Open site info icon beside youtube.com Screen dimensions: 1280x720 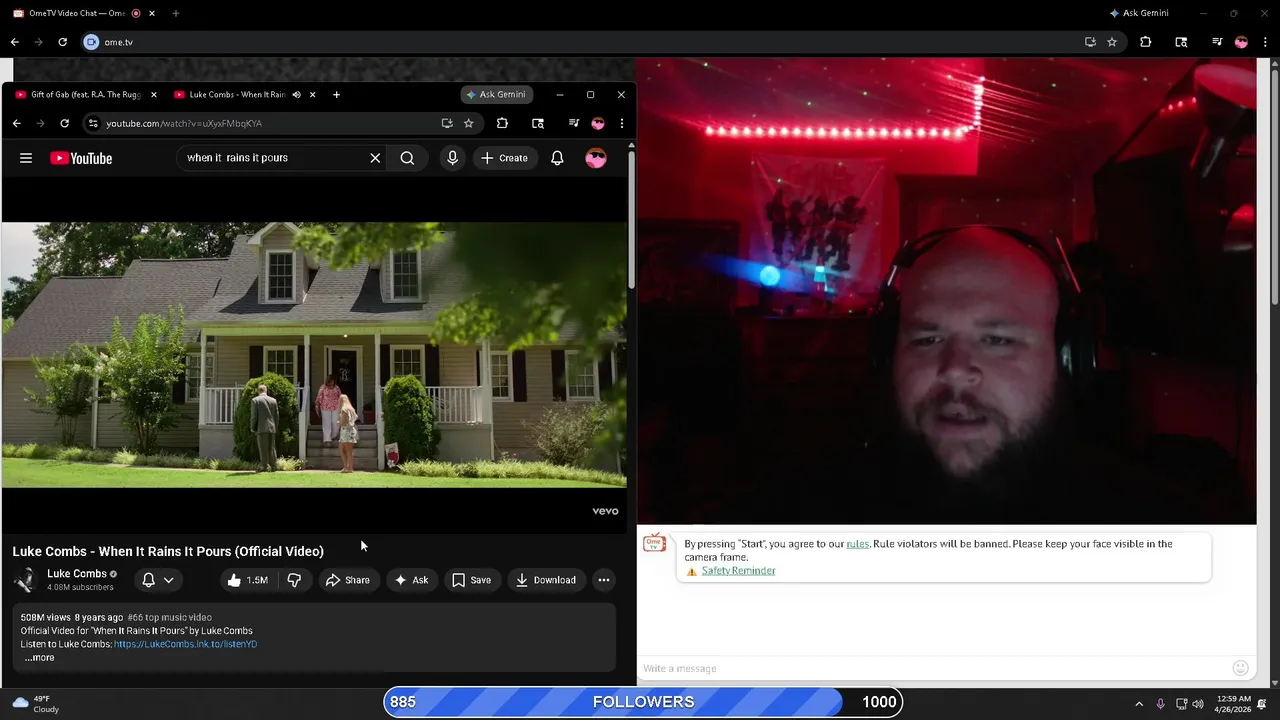93,123
